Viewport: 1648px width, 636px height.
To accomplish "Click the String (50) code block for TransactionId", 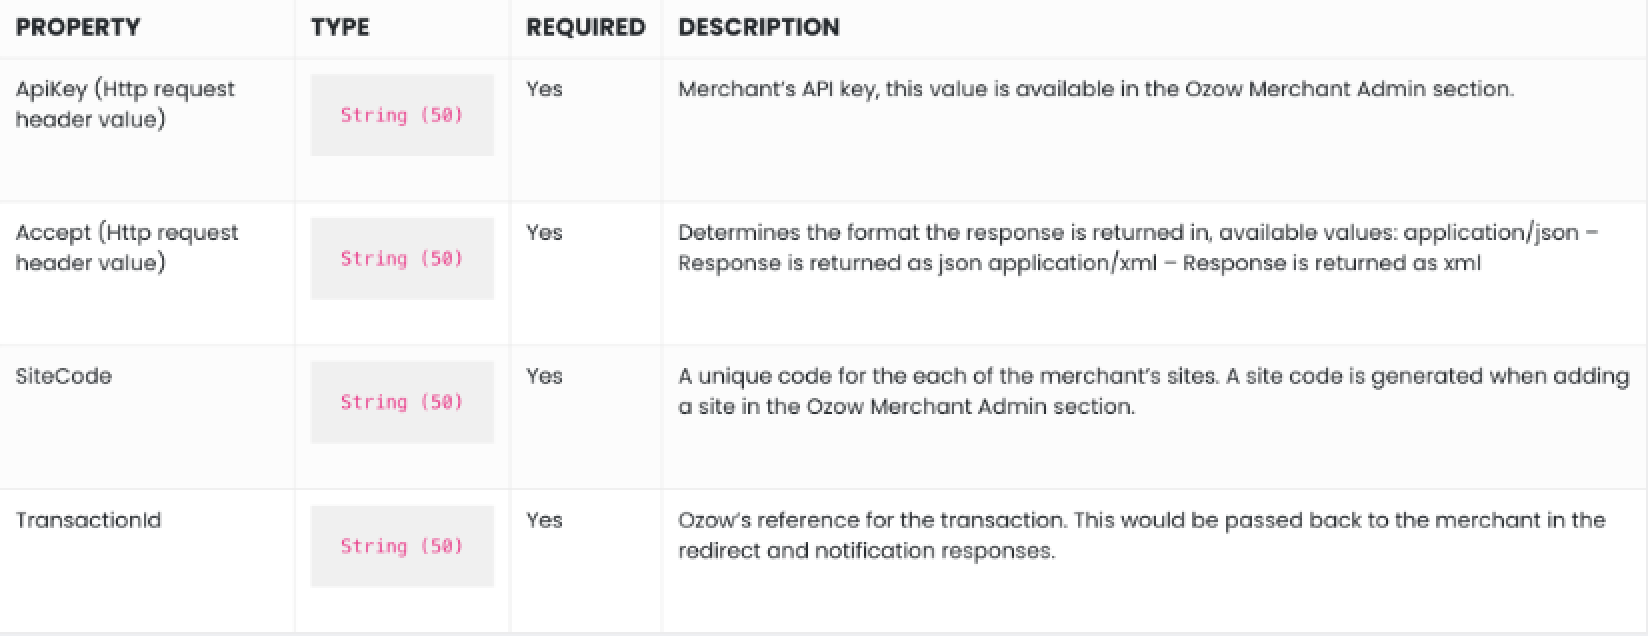I will tap(402, 546).
